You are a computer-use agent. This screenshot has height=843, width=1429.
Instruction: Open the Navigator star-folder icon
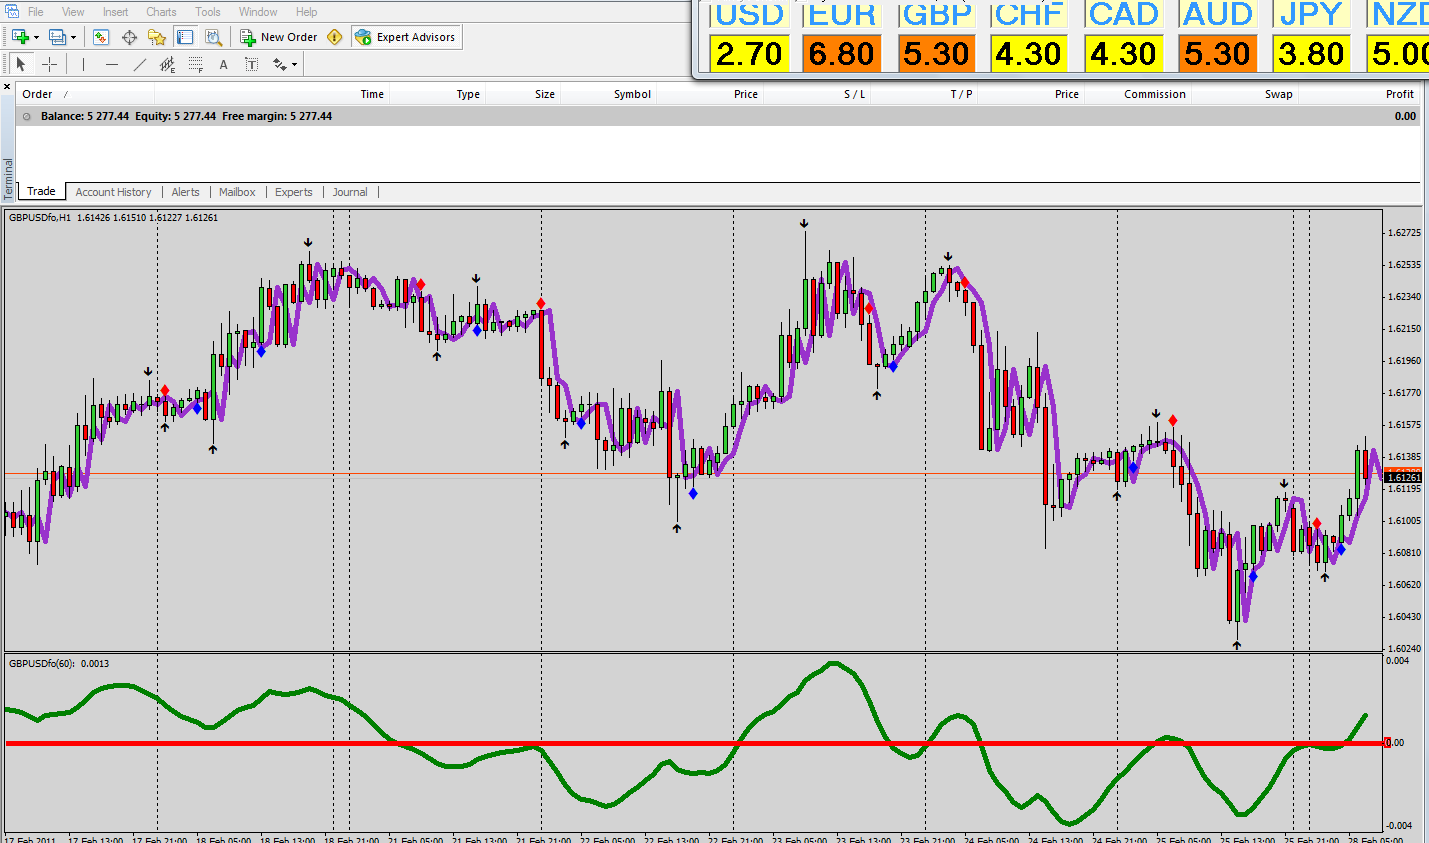pyautogui.click(x=157, y=37)
